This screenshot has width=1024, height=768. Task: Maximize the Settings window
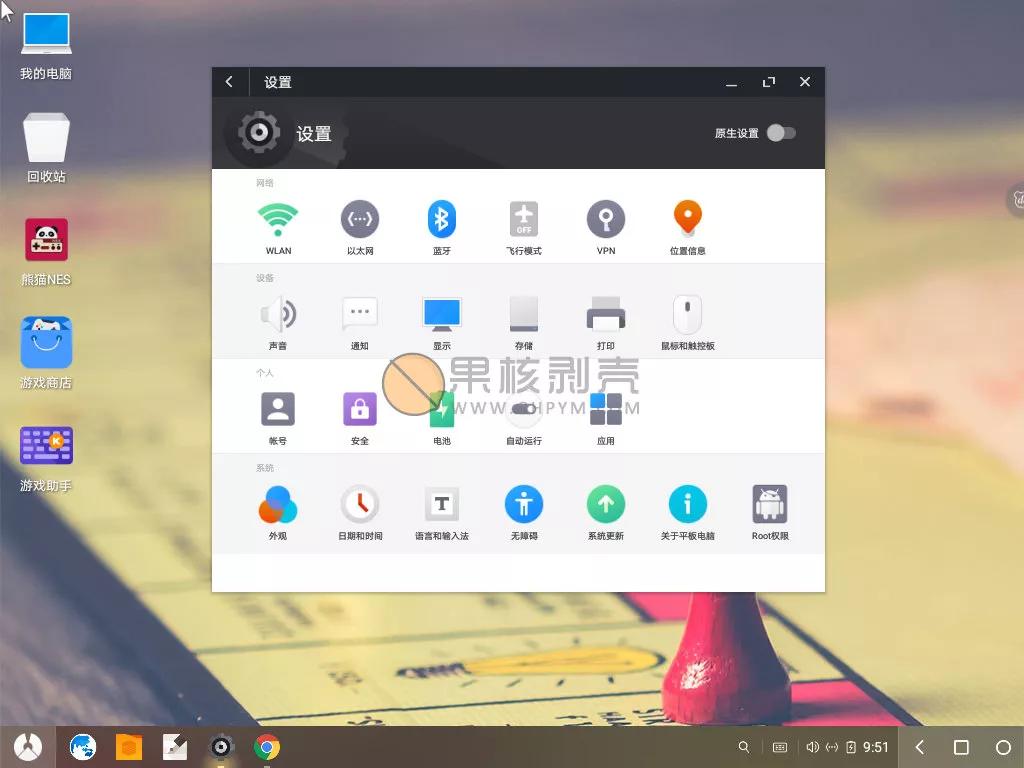coord(769,82)
